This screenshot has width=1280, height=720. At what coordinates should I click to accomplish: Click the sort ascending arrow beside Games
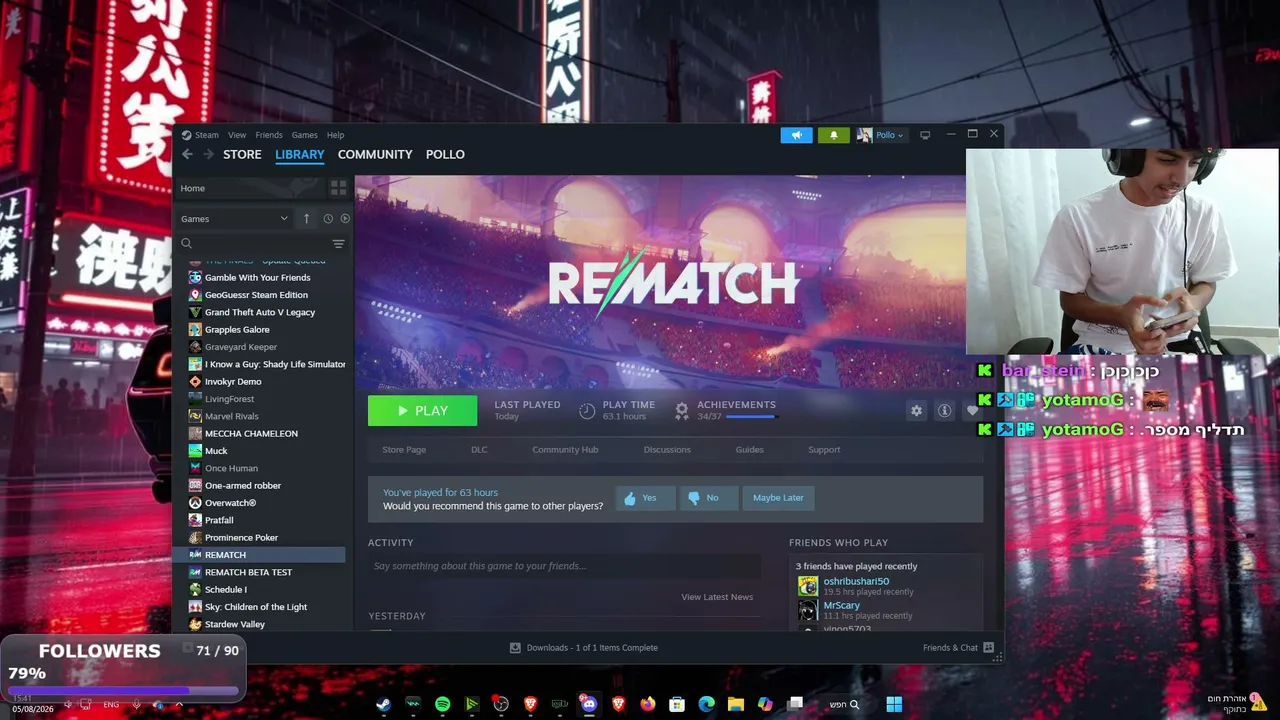[307, 219]
